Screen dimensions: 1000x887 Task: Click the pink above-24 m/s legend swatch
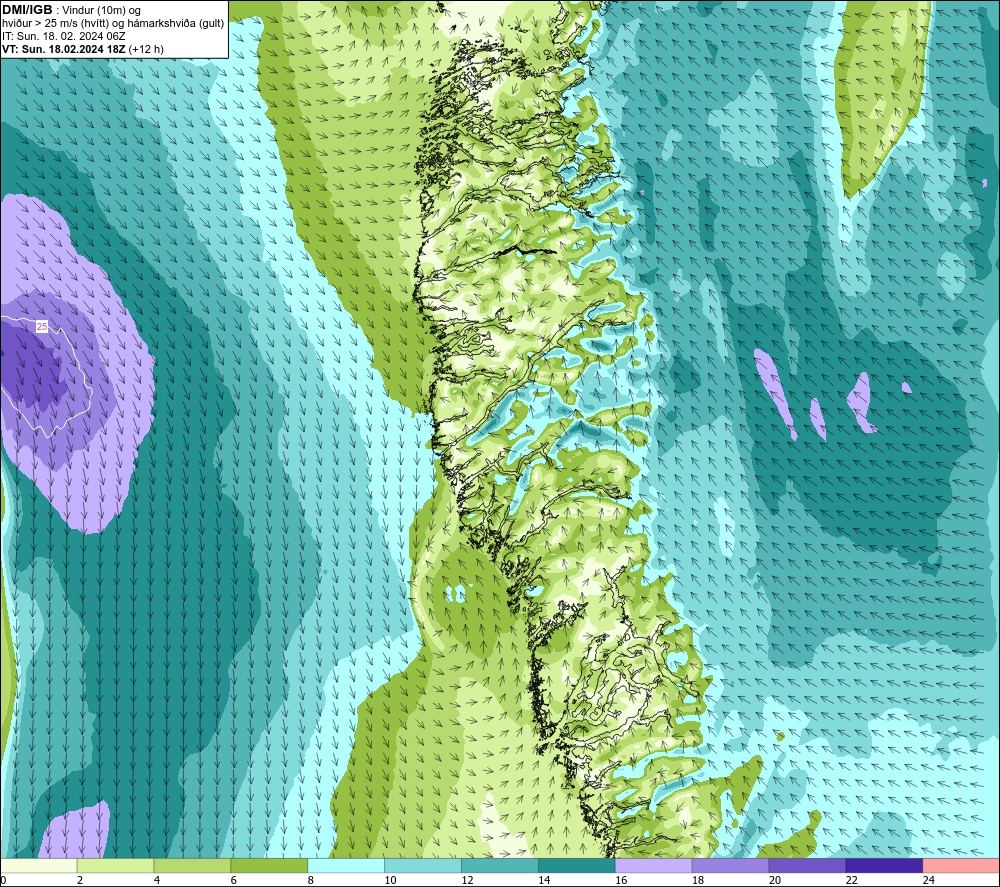961,865
